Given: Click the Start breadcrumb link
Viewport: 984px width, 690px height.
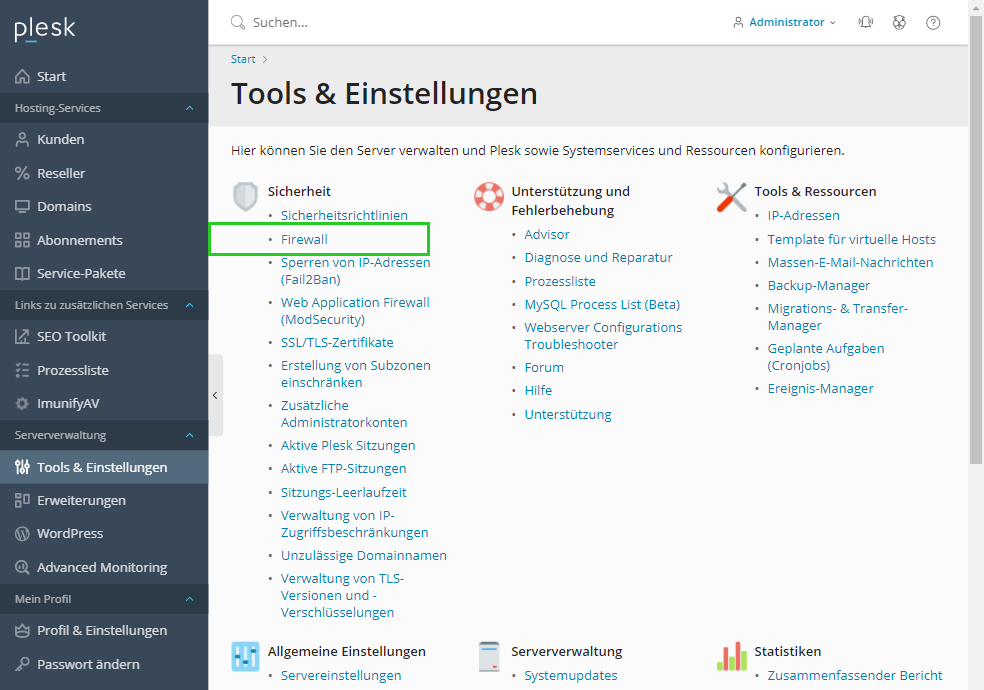Looking at the screenshot, I should (x=243, y=59).
